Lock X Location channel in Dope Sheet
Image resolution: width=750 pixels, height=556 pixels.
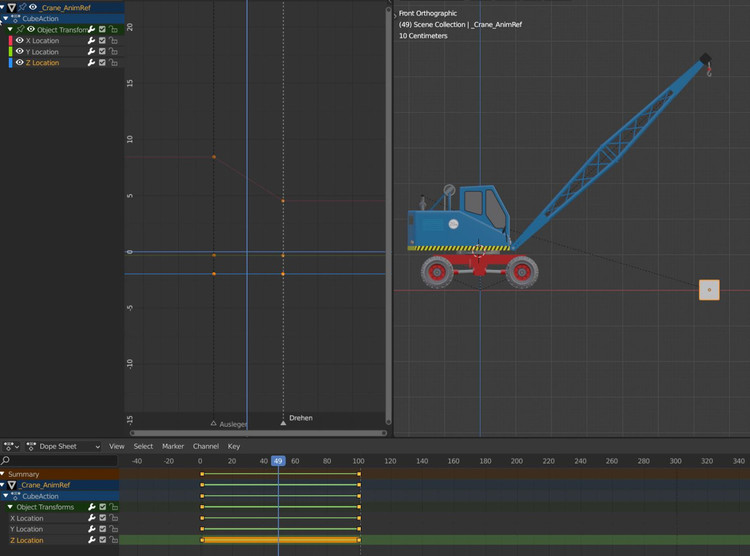click(113, 518)
